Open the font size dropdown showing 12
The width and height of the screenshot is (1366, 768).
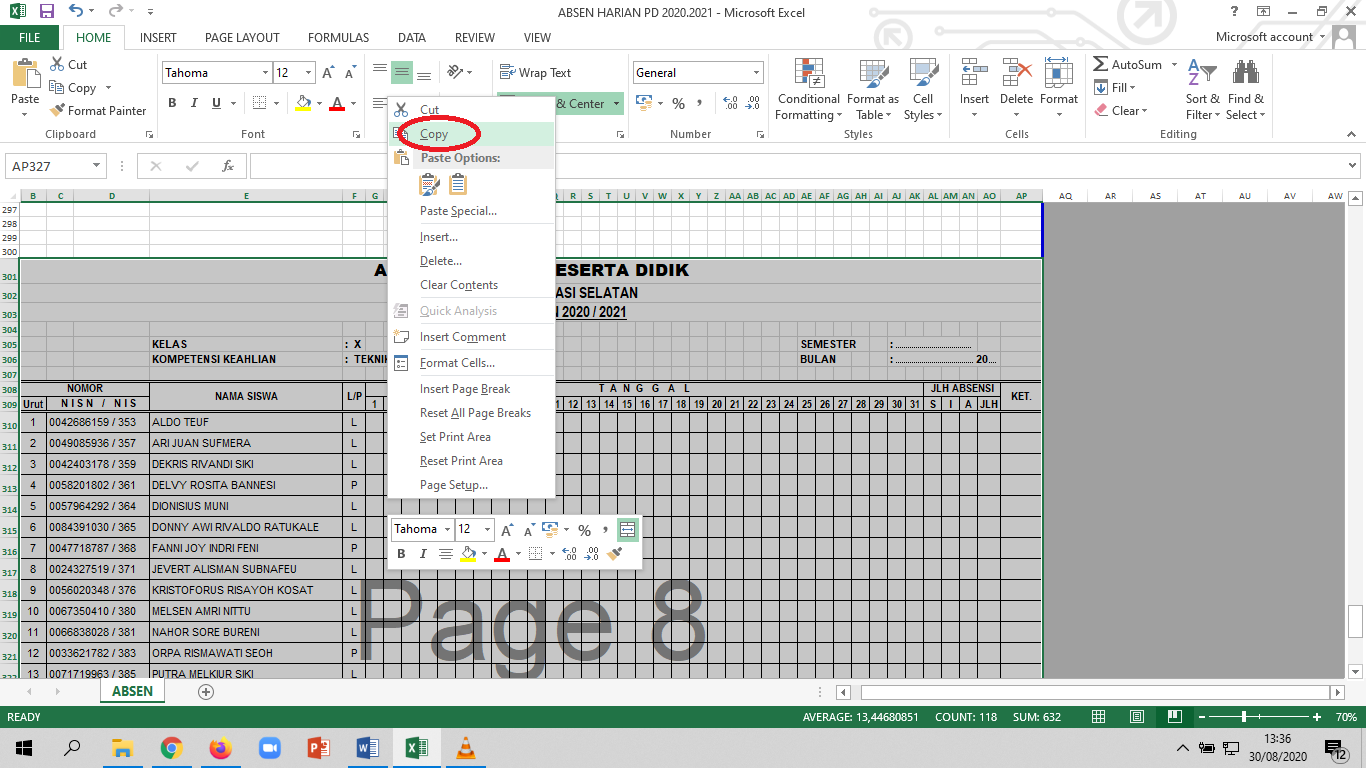point(293,72)
